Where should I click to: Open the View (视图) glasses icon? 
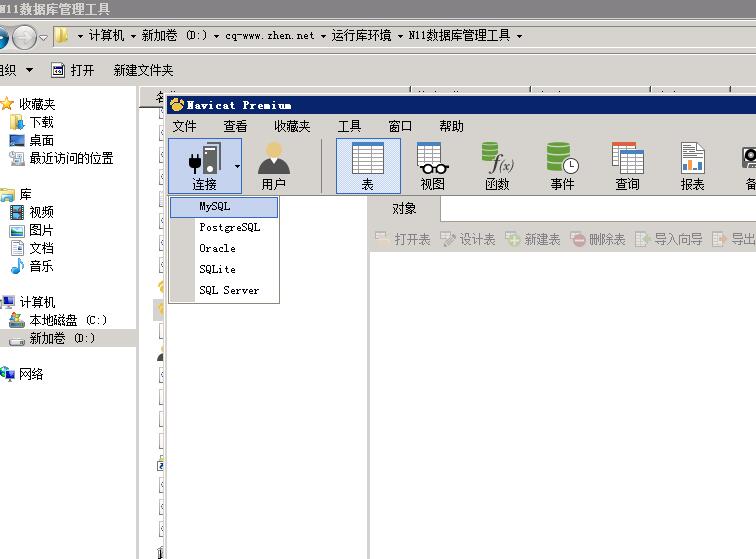click(432, 164)
